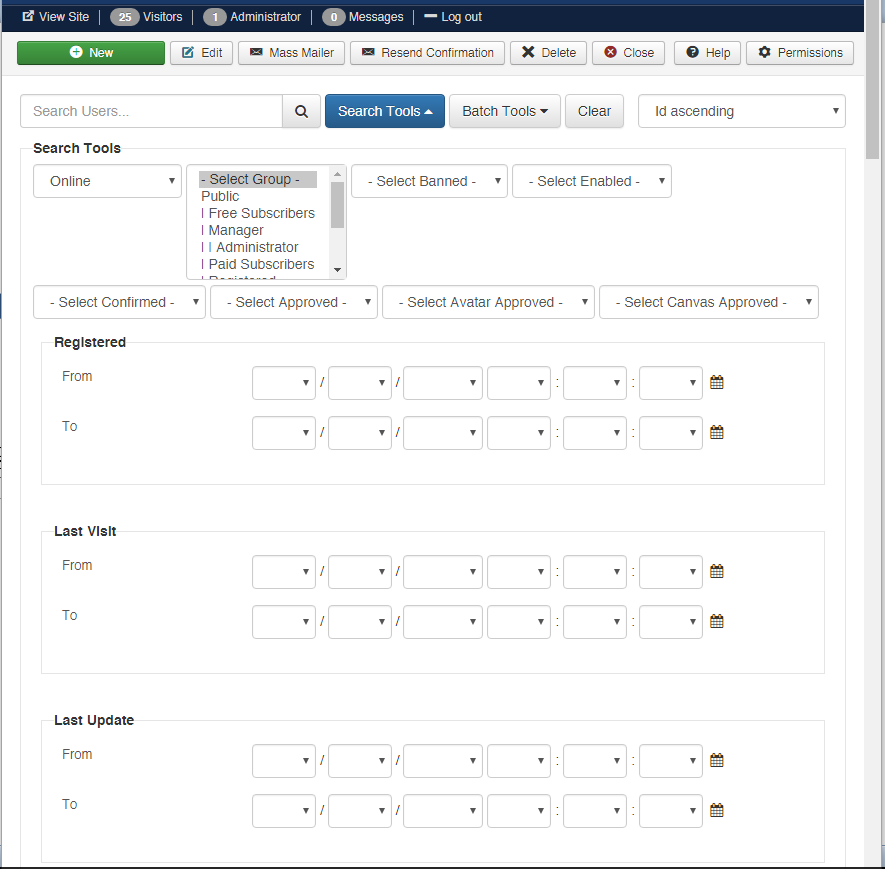Viewport: 885px width, 869px height.
Task: Open the Messages link
Action: point(363,17)
